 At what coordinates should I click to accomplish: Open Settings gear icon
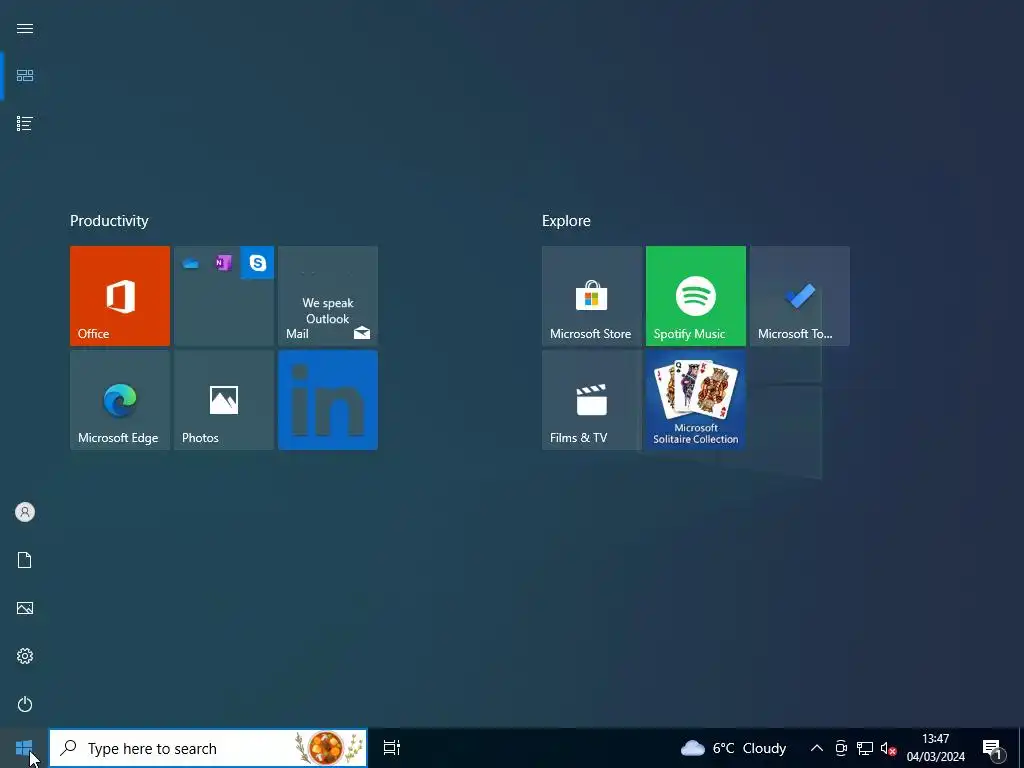click(25, 656)
